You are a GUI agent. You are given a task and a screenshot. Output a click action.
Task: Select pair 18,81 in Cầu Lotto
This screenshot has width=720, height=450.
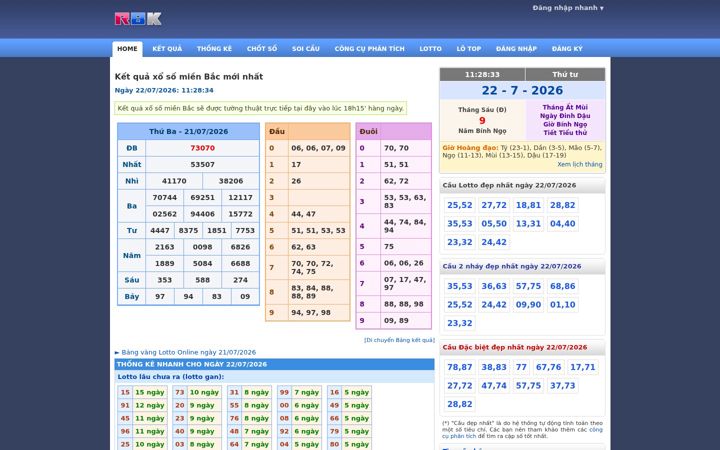529,205
